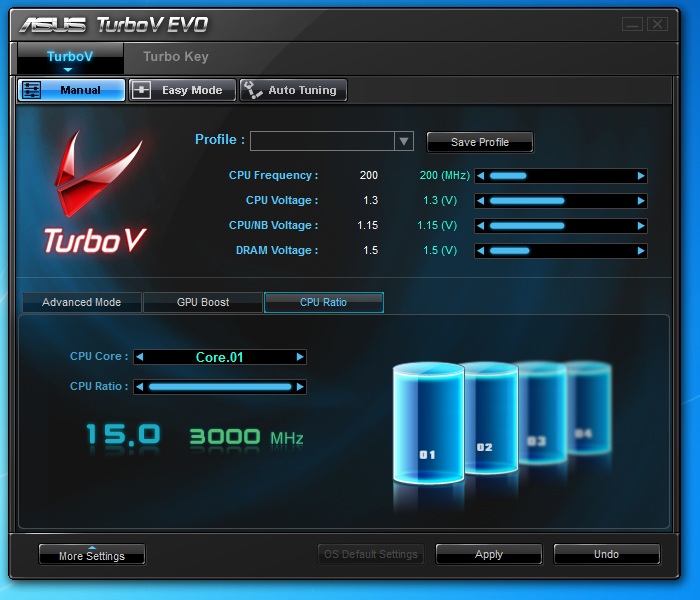This screenshot has height=600, width=700.
Task: Apply the current settings
Action: pos(489,554)
